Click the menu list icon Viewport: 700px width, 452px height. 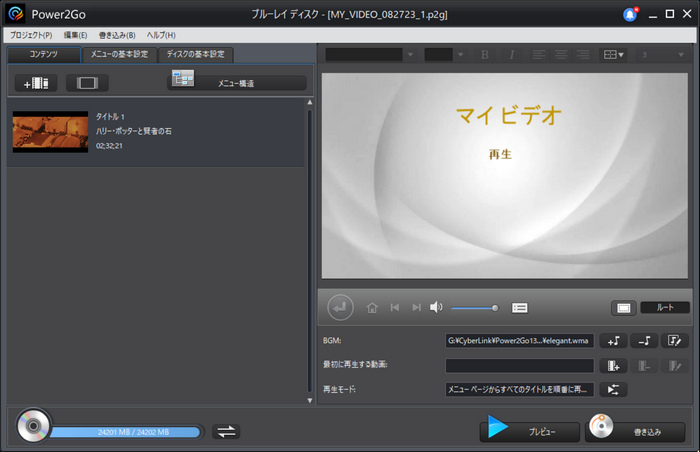pos(520,308)
